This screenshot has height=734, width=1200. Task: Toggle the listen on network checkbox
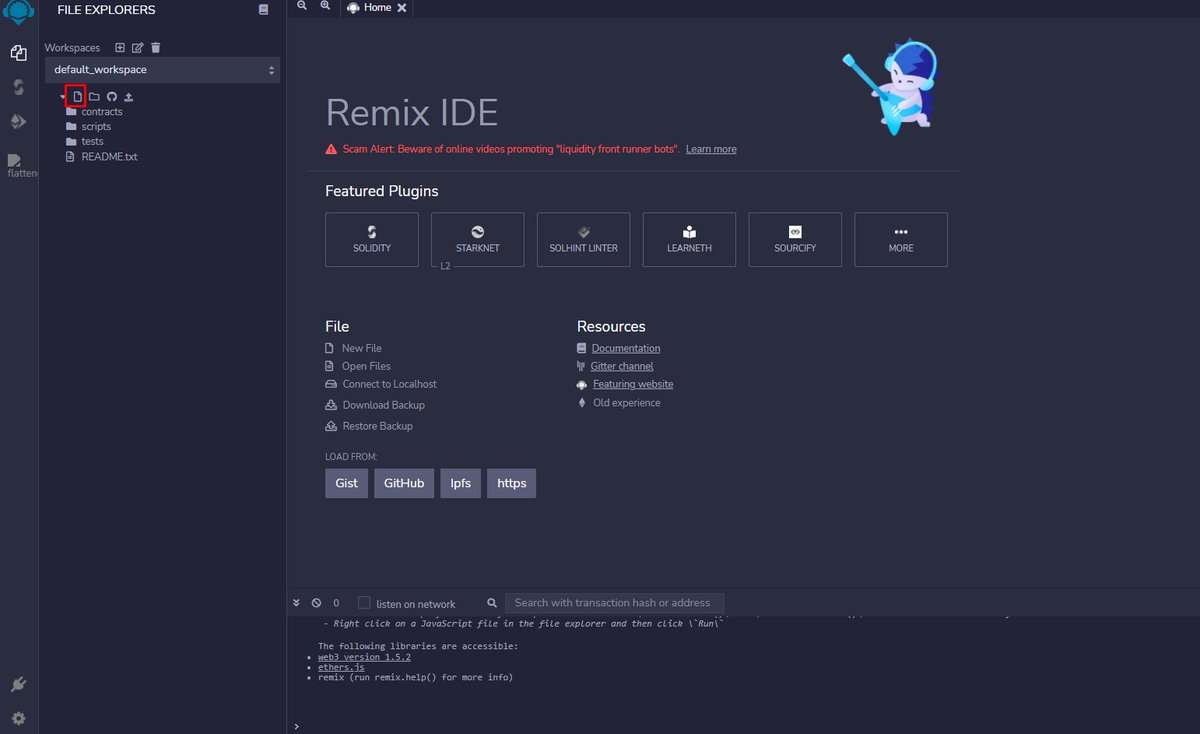364,603
